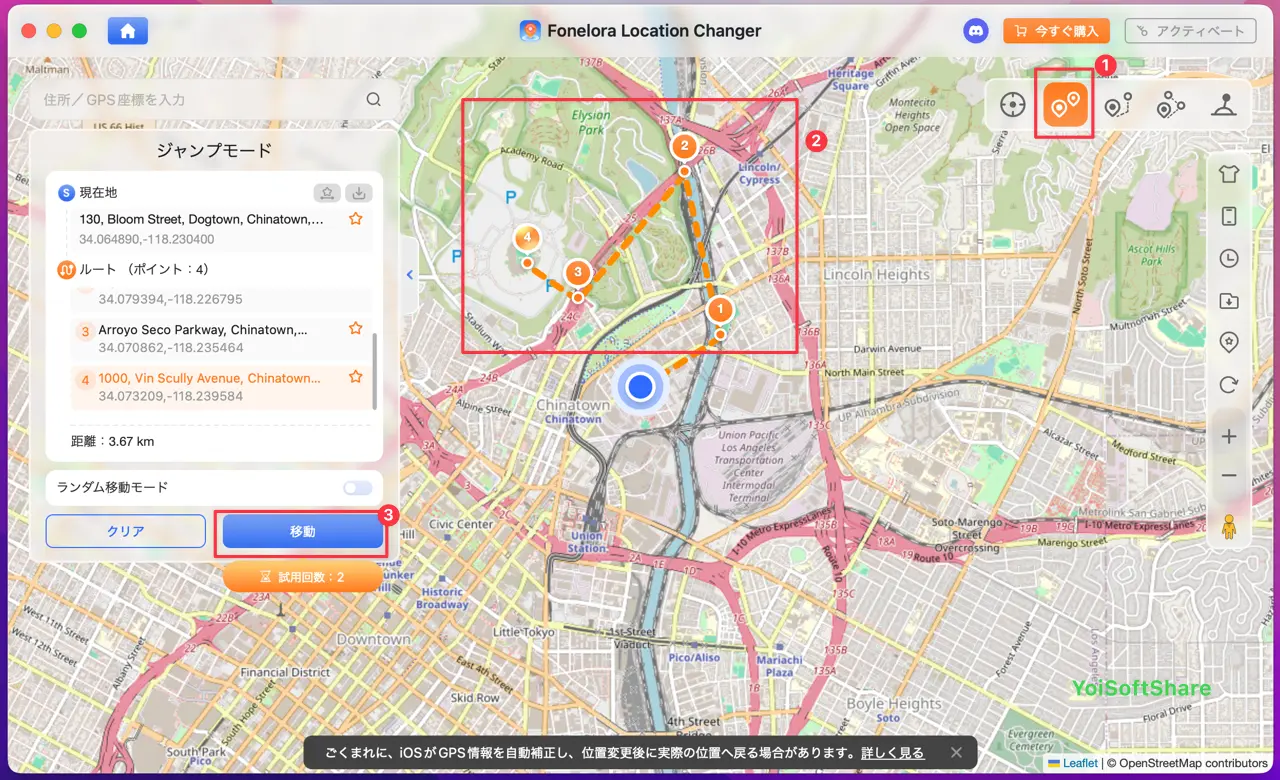Click waypoint marker 1 on map
This screenshot has height=780, width=1280.
pos(721,311)
